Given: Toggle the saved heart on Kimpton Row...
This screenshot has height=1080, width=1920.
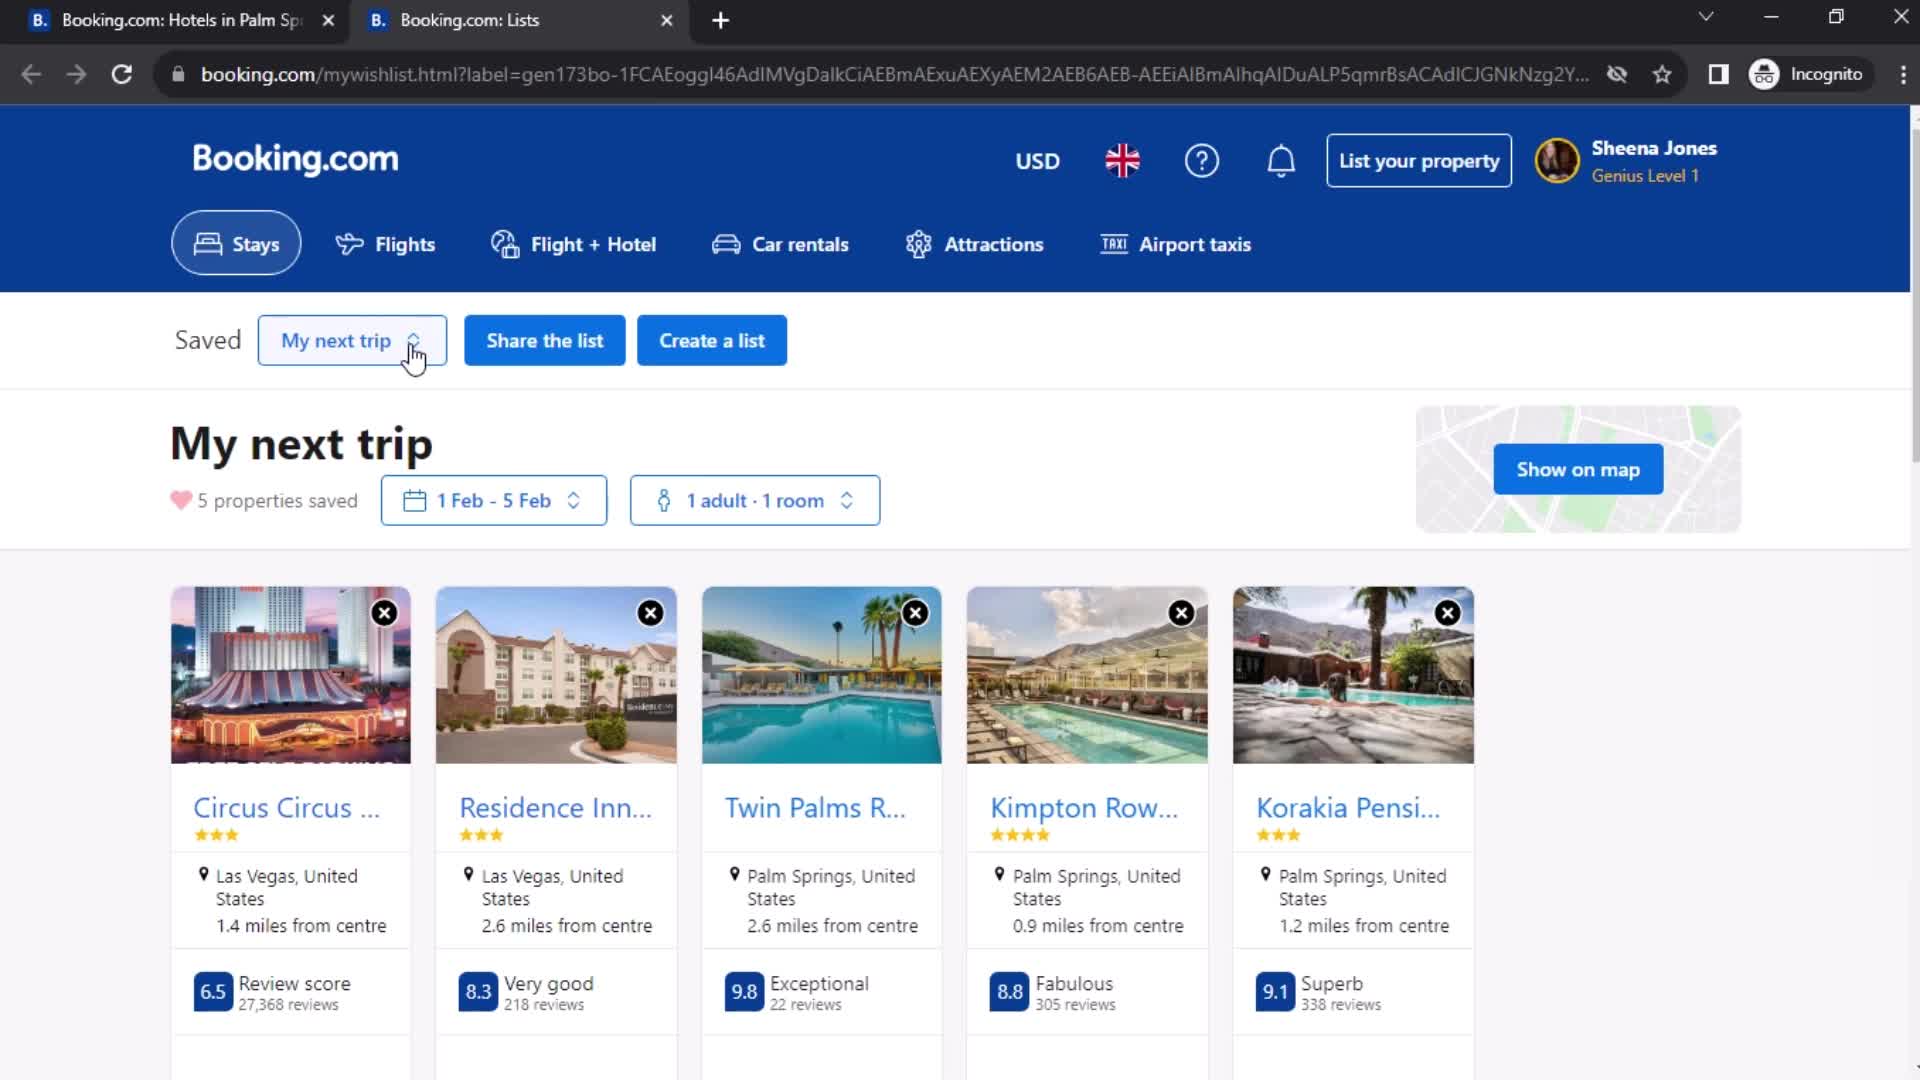Looking at the screenshot, I should (x=1180, y=613).
